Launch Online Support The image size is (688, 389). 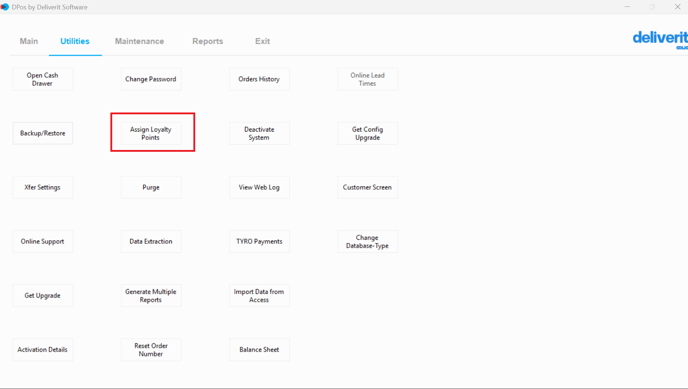(43, 242)
